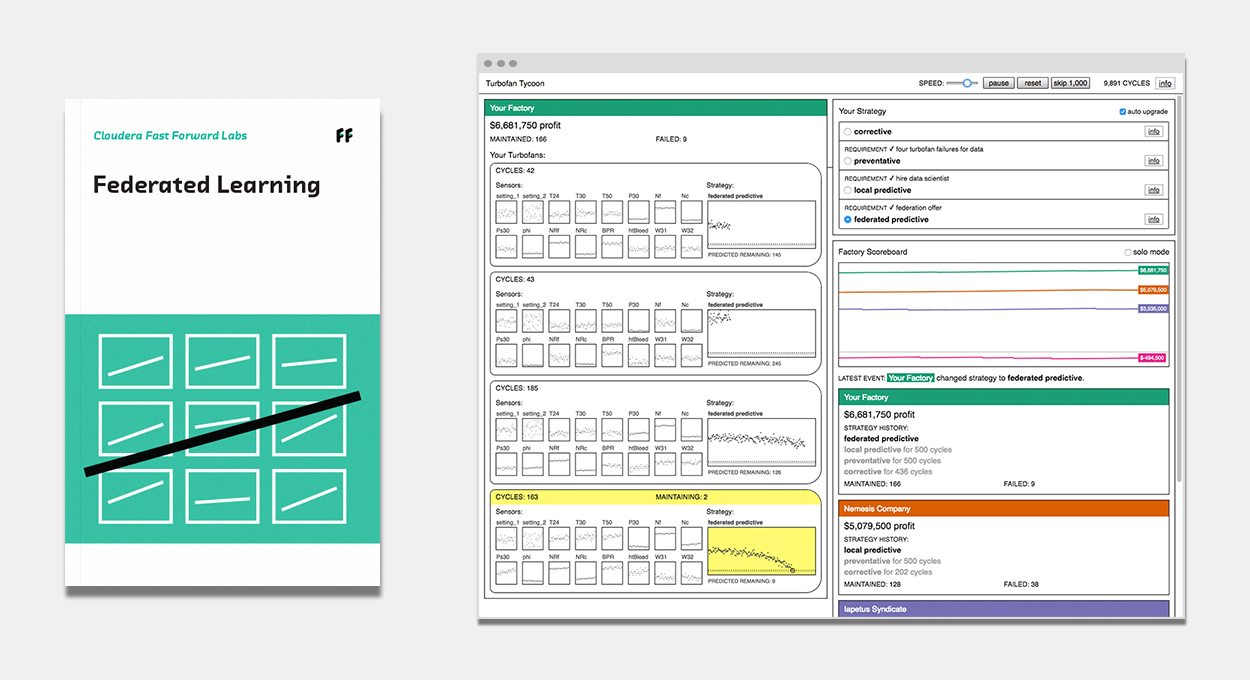Click the pink $-494,500 scoreboard tag
Screen dimensions: 1250x680
coord(1153,357)
